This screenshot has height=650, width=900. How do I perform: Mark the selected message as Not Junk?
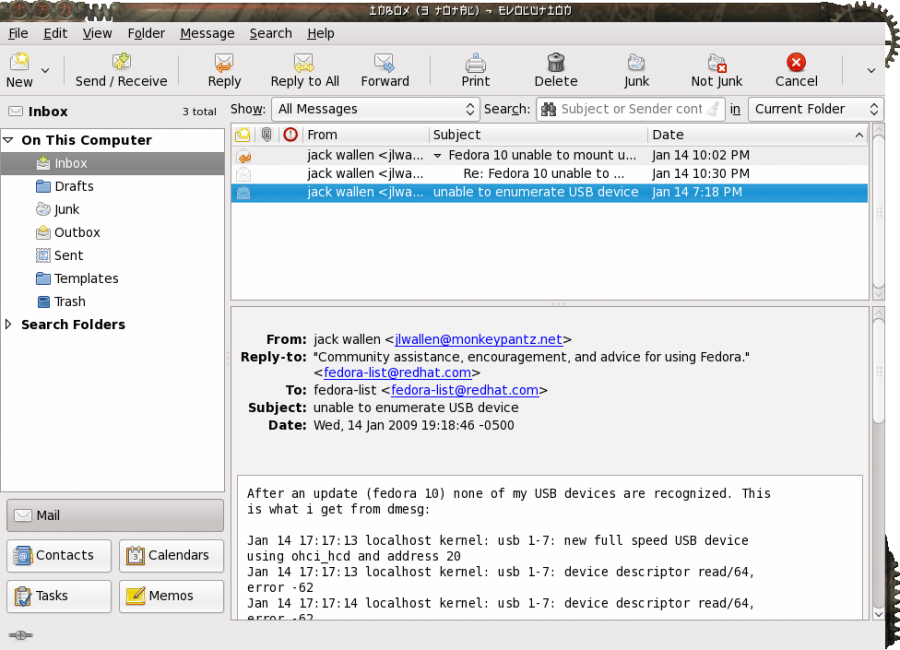tap(716, 70)
